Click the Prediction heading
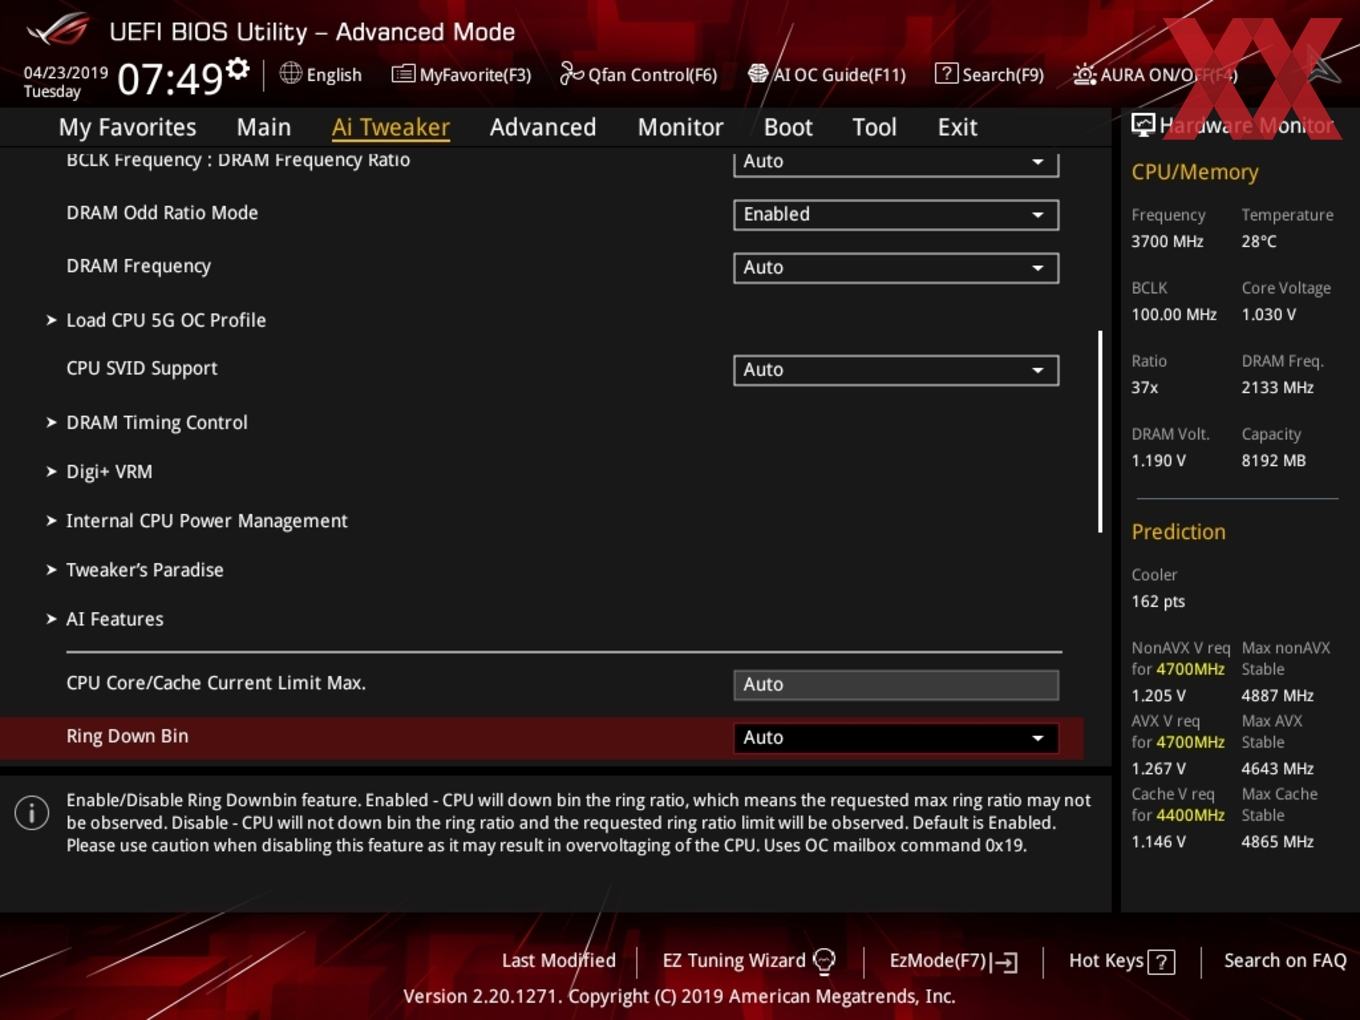Screen dimensions: 1360x1020 1178,532
